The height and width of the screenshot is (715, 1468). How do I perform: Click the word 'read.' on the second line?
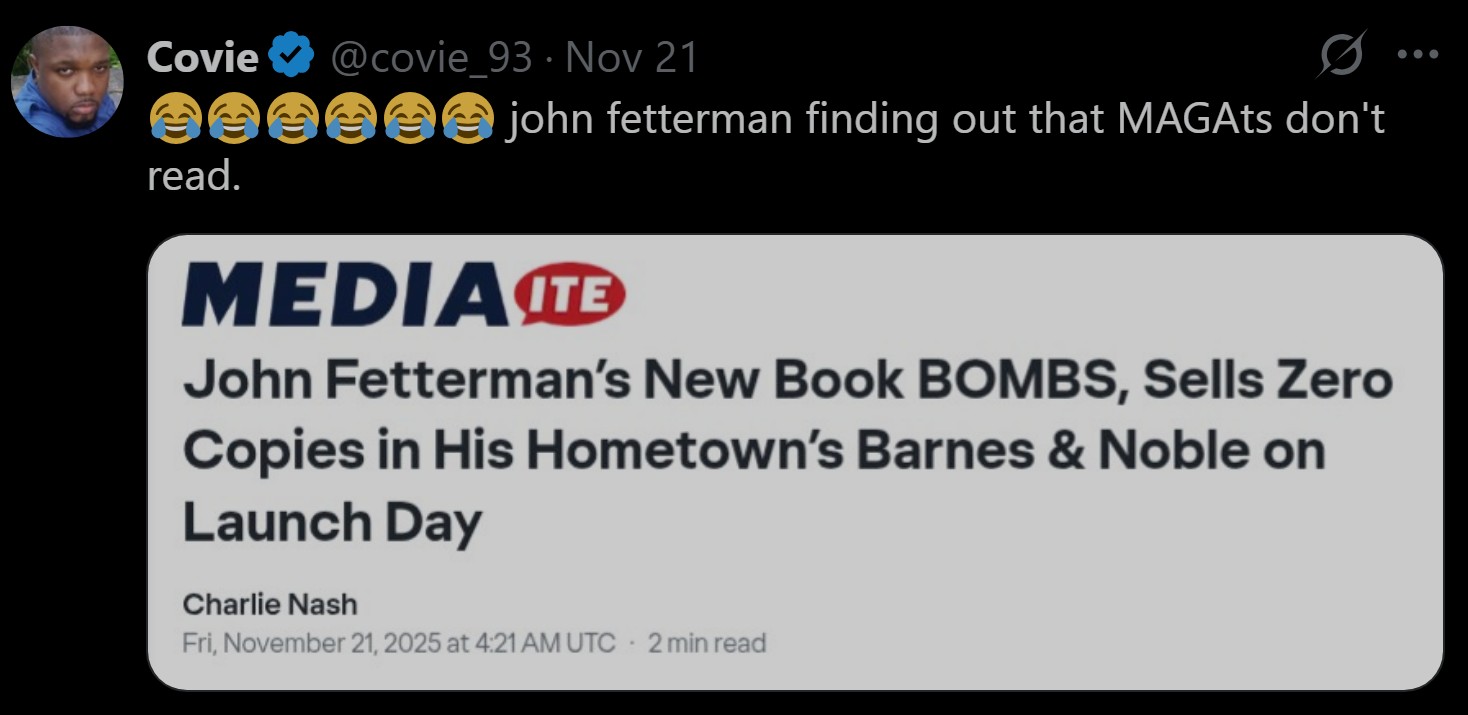point(194,176)
